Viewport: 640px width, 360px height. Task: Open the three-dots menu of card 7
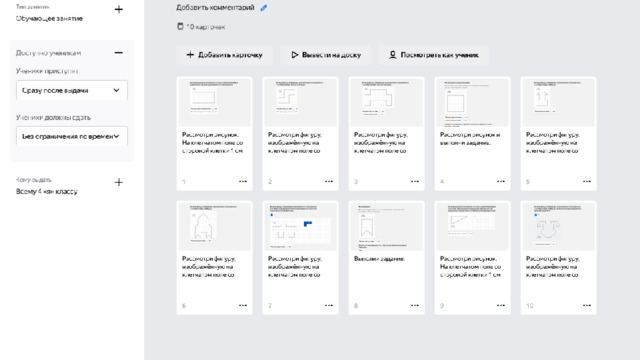coord(329,305)
